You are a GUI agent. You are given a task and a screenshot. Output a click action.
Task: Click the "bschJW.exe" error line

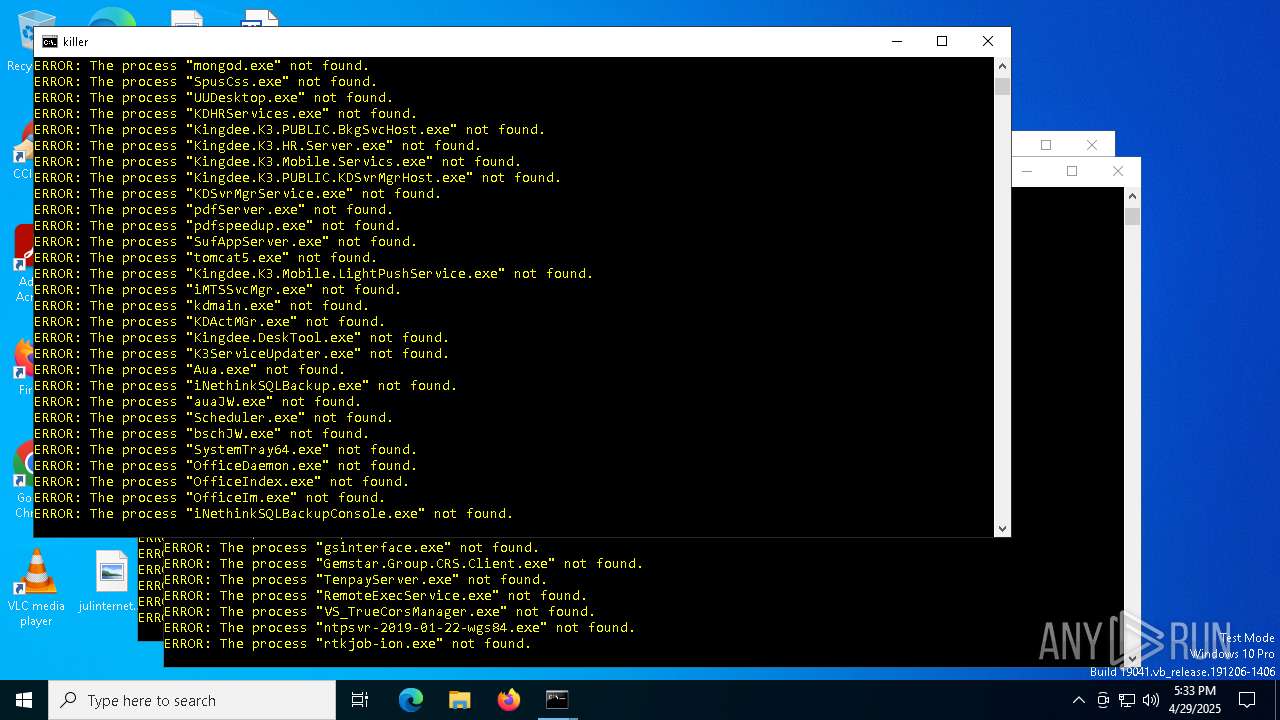coord(201,434)
